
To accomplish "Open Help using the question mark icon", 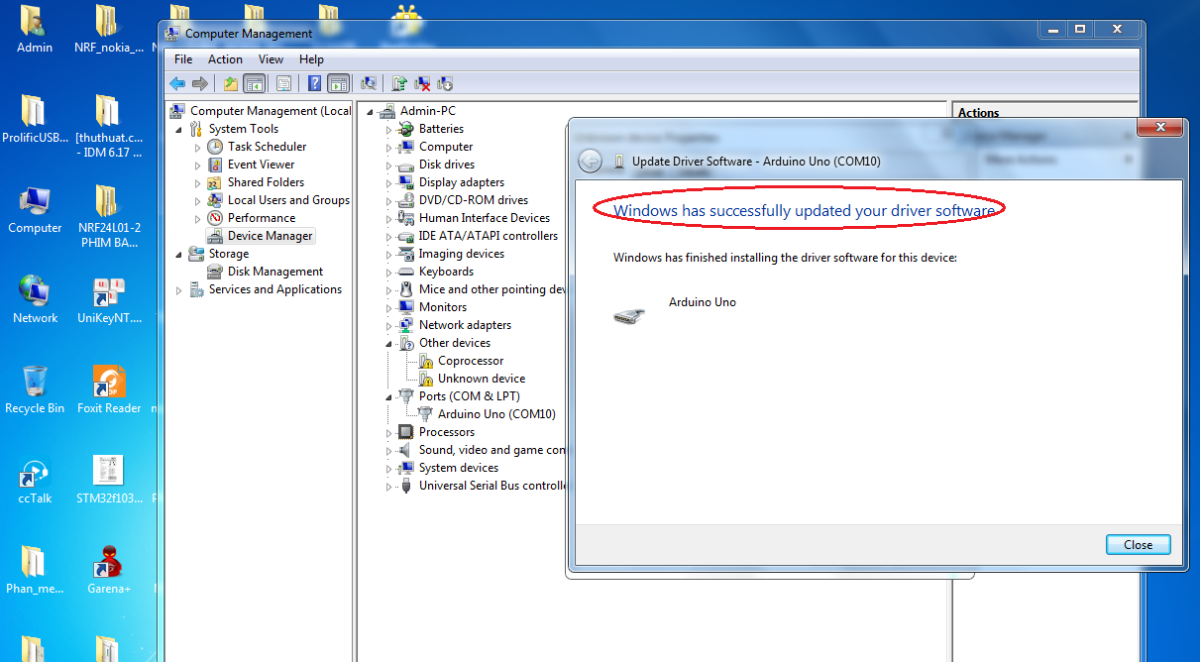I will point(315,83).
